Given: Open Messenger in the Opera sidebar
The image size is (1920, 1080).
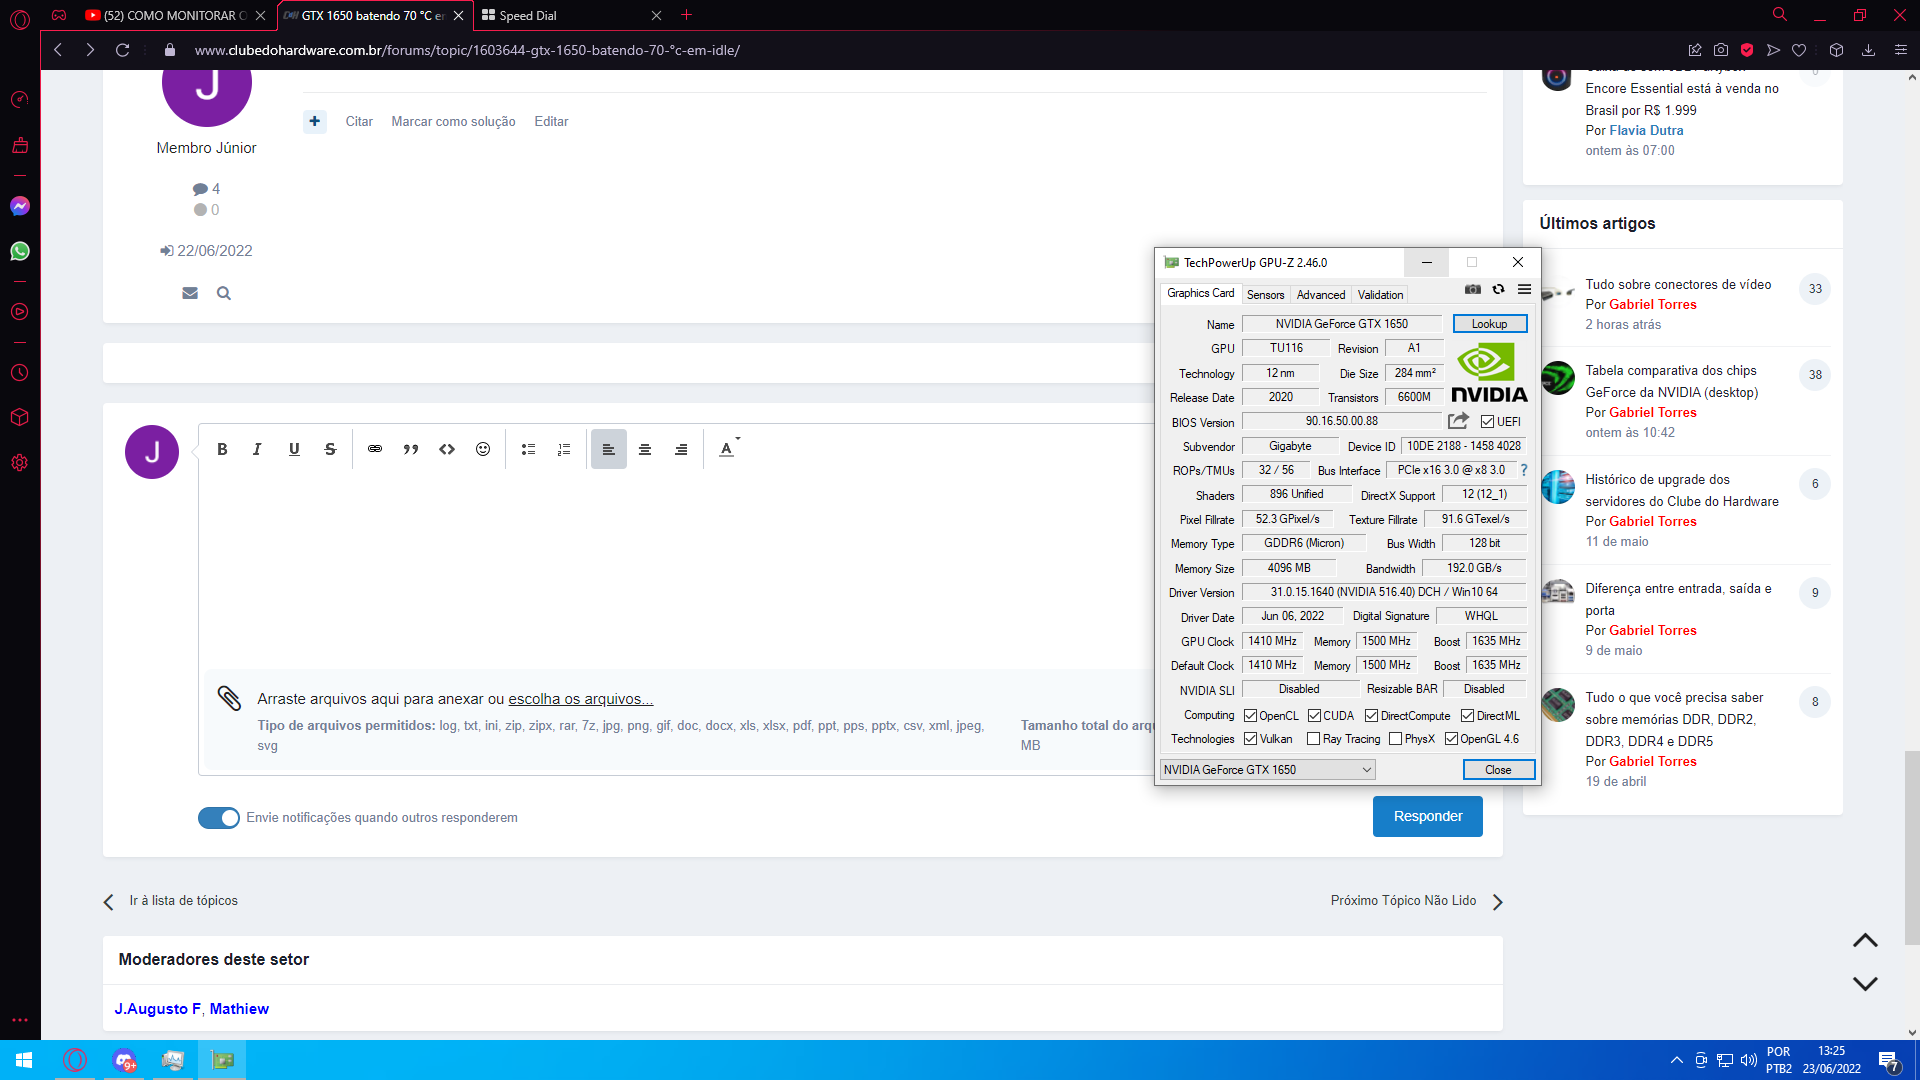Looking at the screenshot, I should click(x=20, y=206).
